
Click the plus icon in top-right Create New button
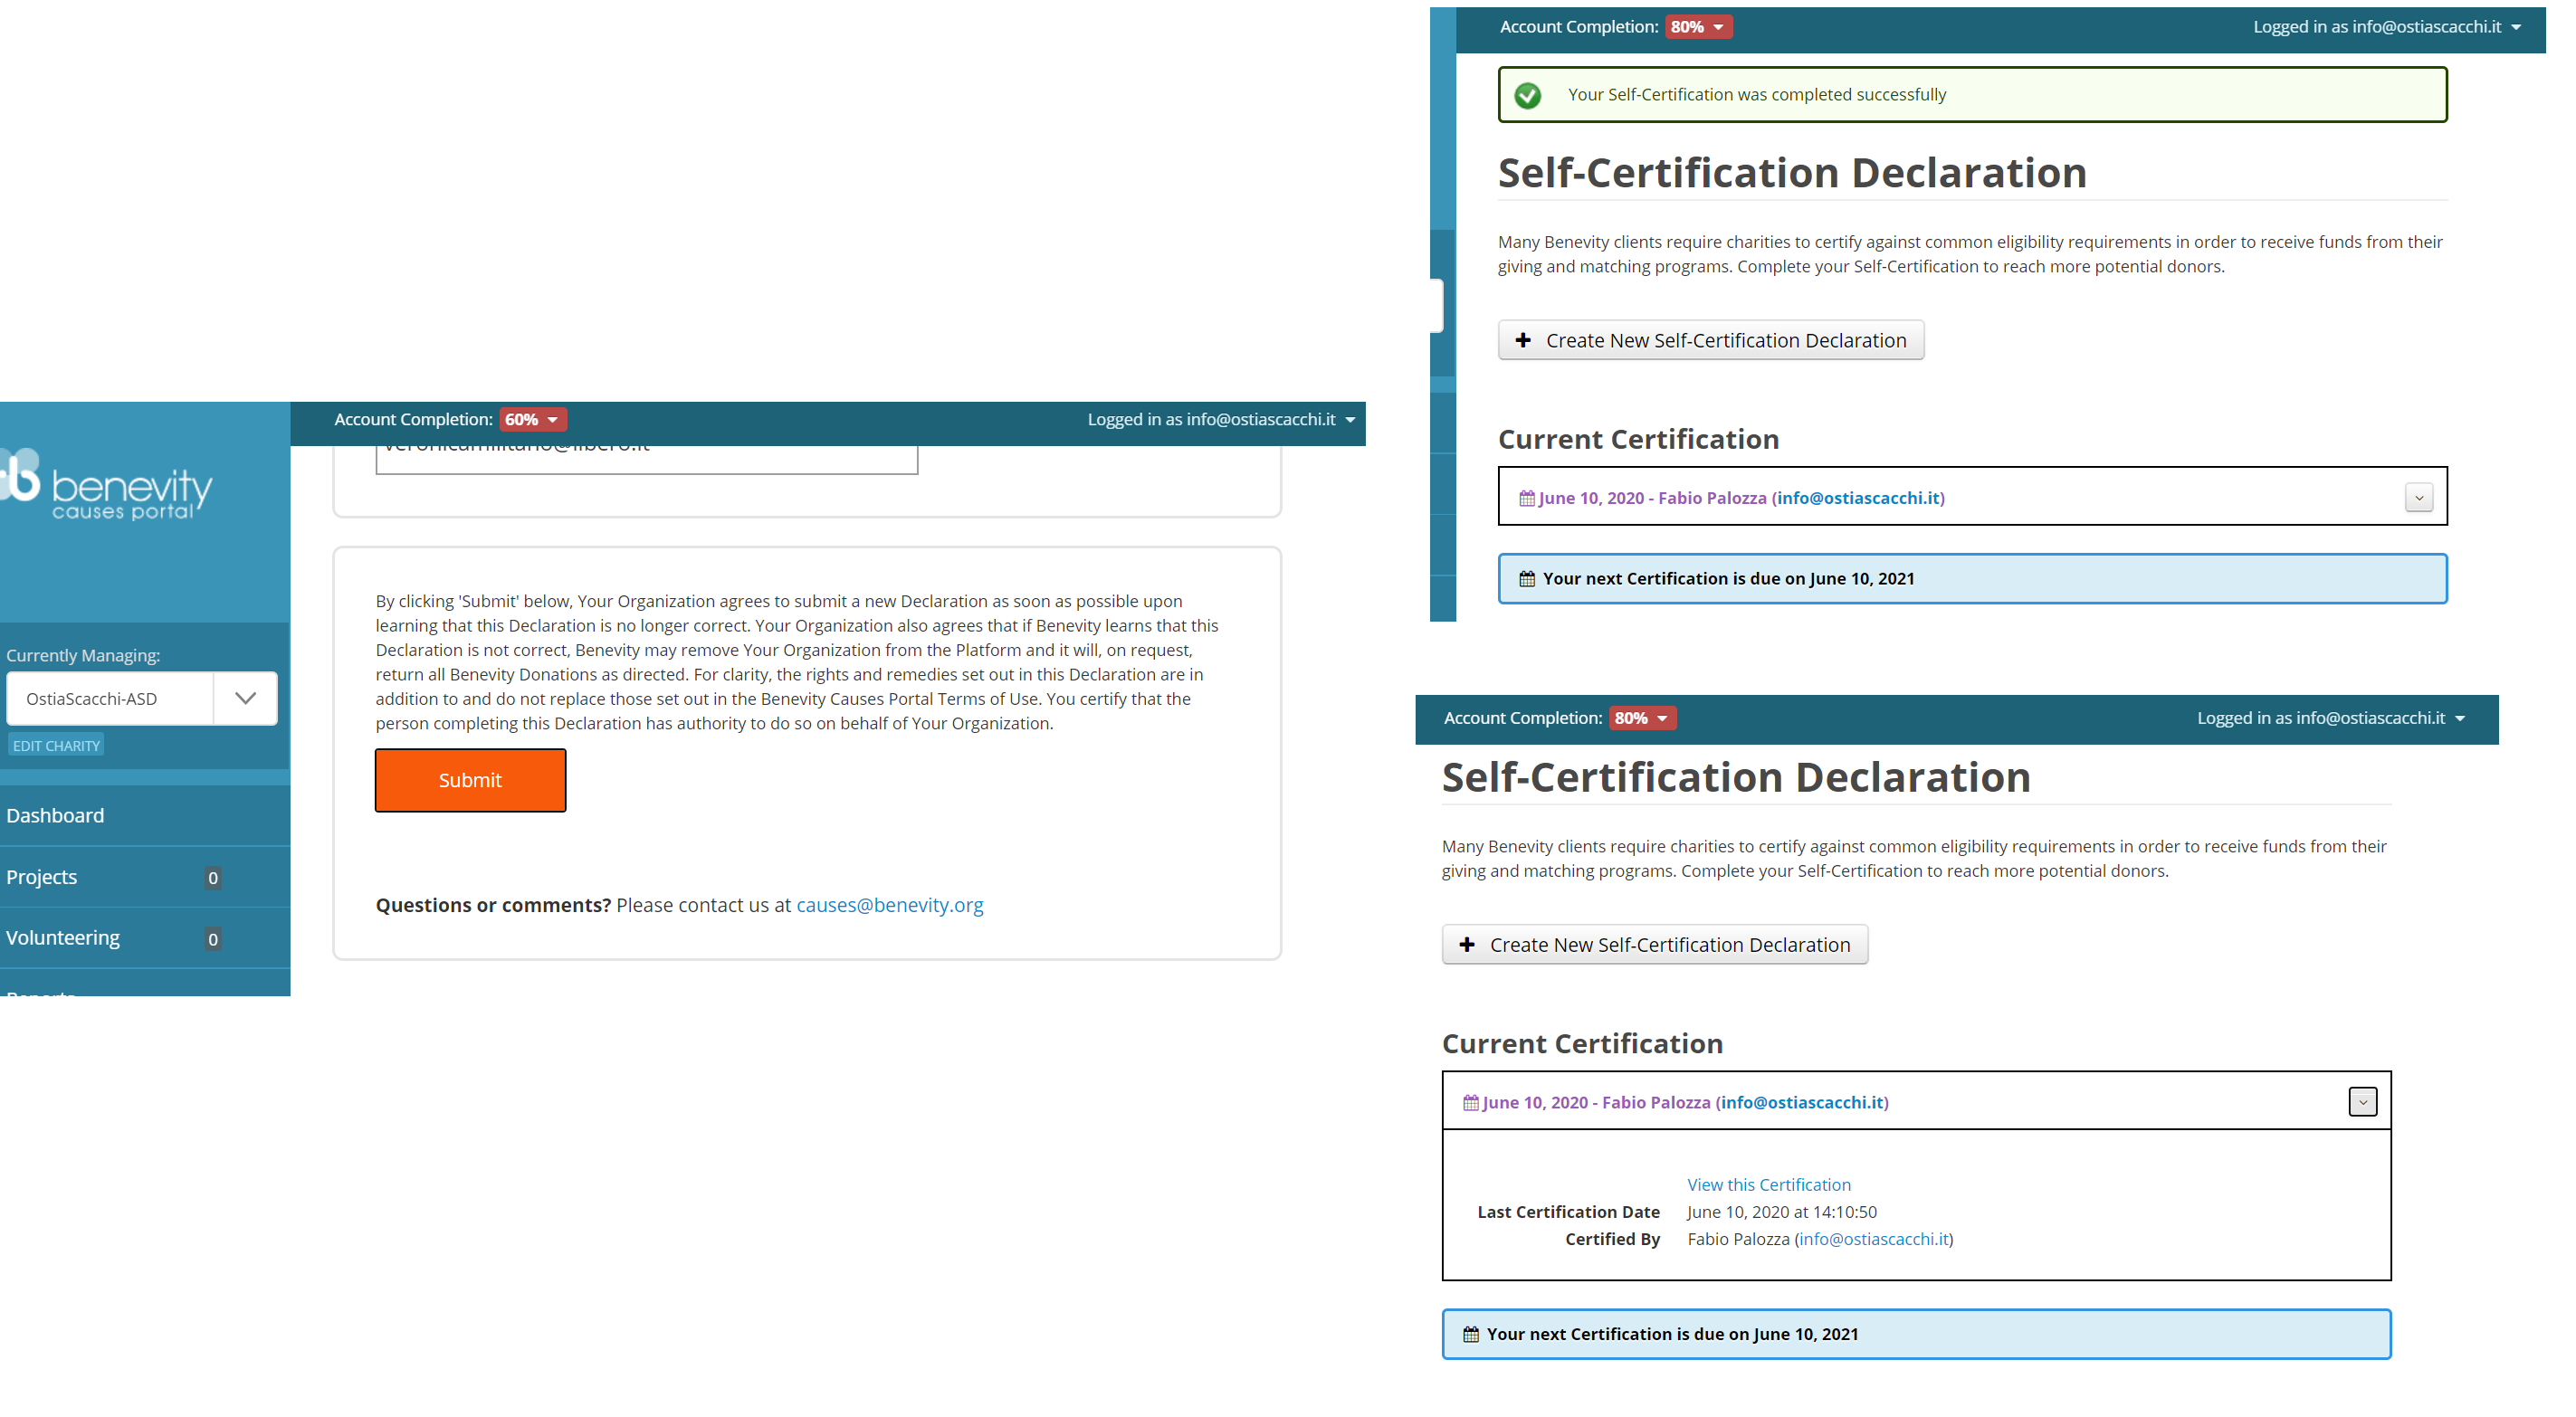click(x=1522, y=340)
